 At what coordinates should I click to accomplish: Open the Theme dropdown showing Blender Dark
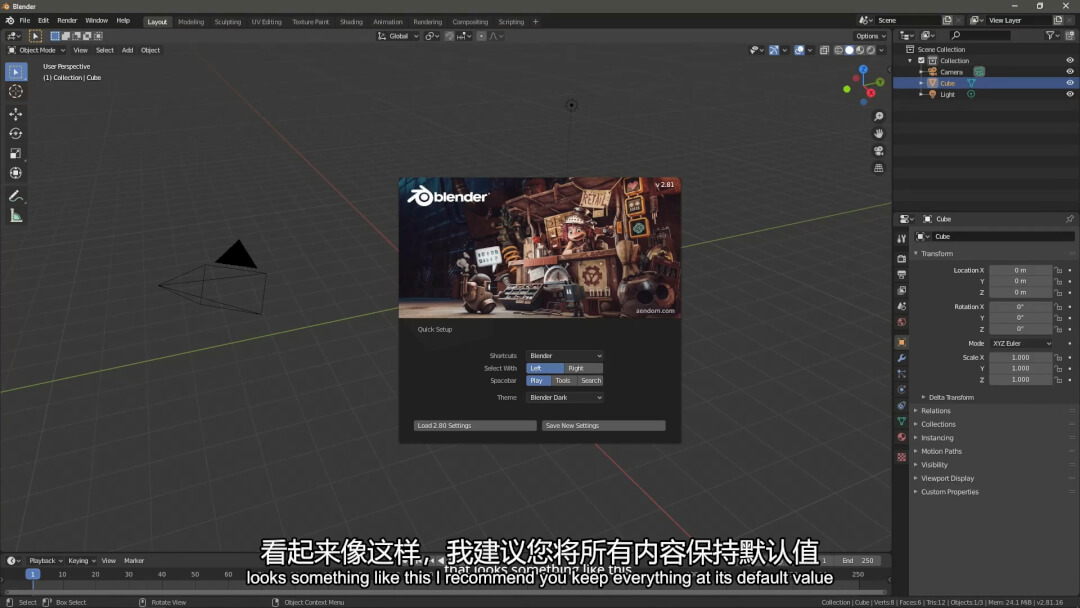tap(565, 398)
